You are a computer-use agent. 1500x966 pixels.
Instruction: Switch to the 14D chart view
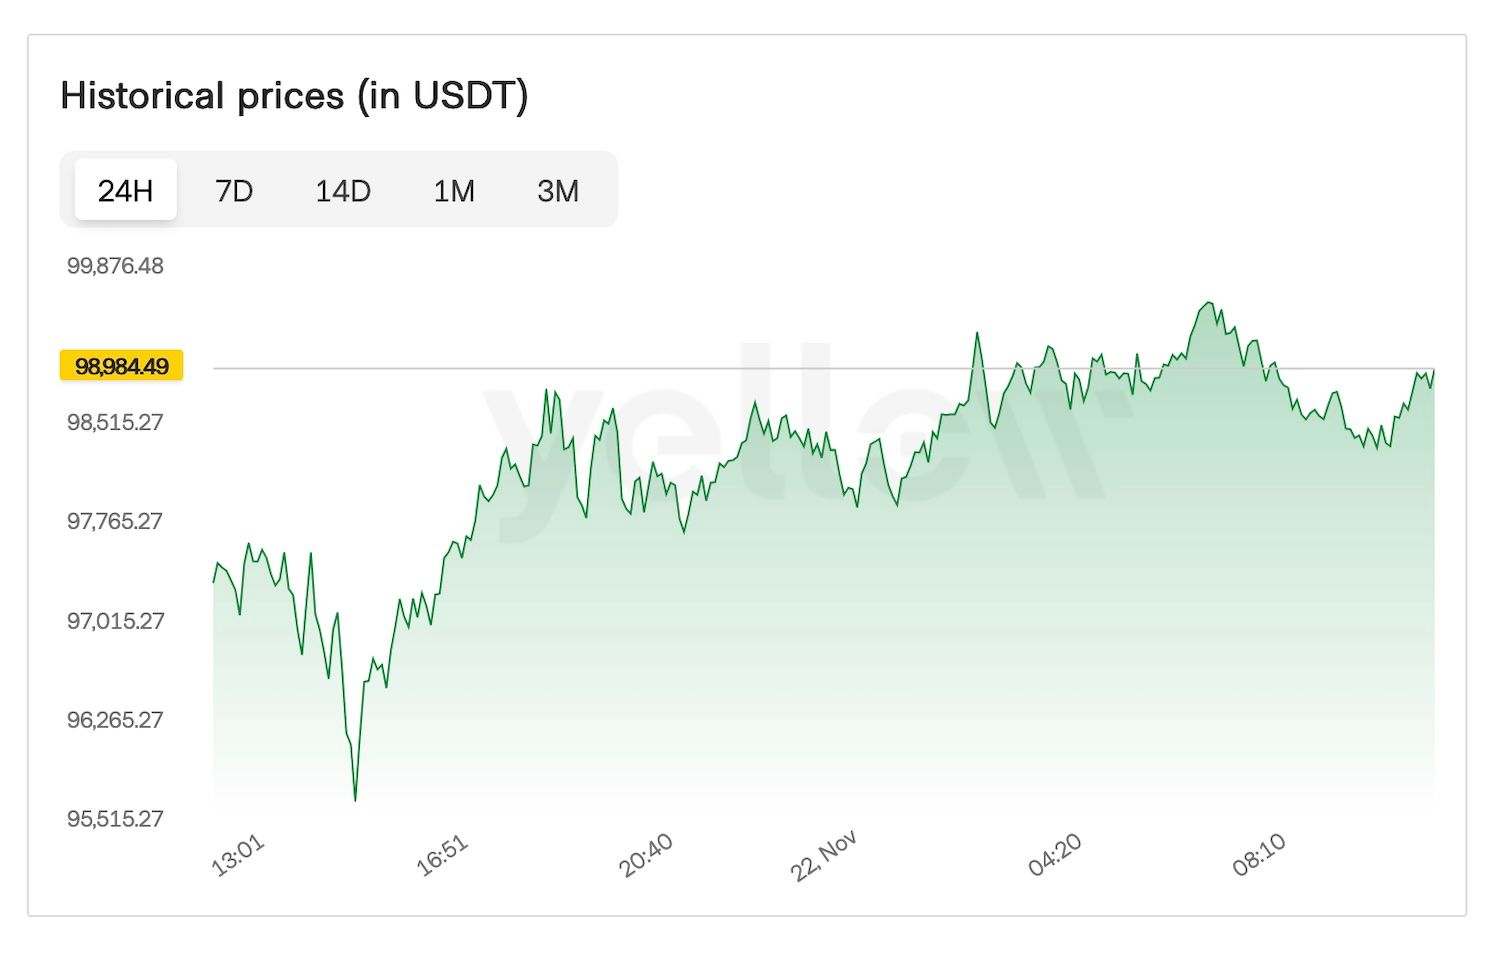(x=343, y=190)
